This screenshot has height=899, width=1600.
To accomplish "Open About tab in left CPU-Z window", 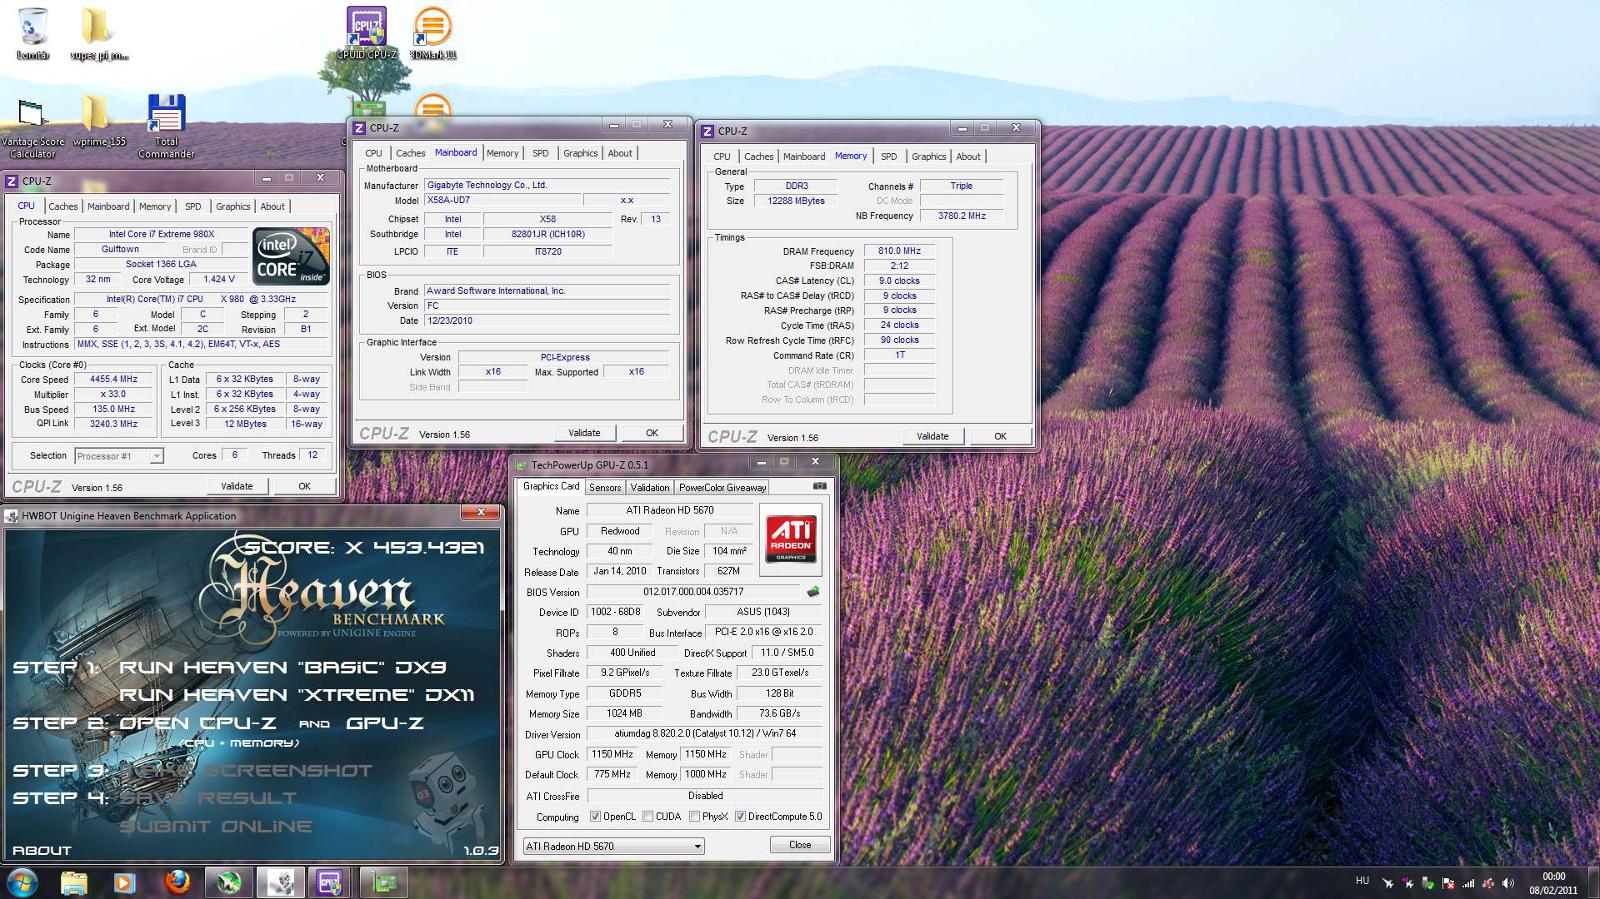I will point(272,207).
